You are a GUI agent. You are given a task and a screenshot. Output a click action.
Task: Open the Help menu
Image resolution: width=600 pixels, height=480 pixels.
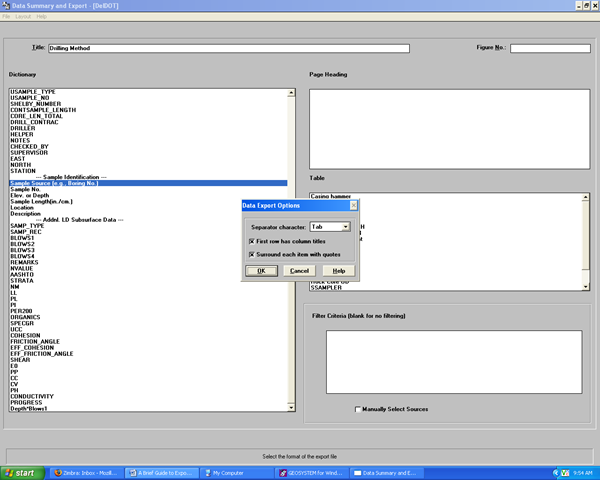41,16
